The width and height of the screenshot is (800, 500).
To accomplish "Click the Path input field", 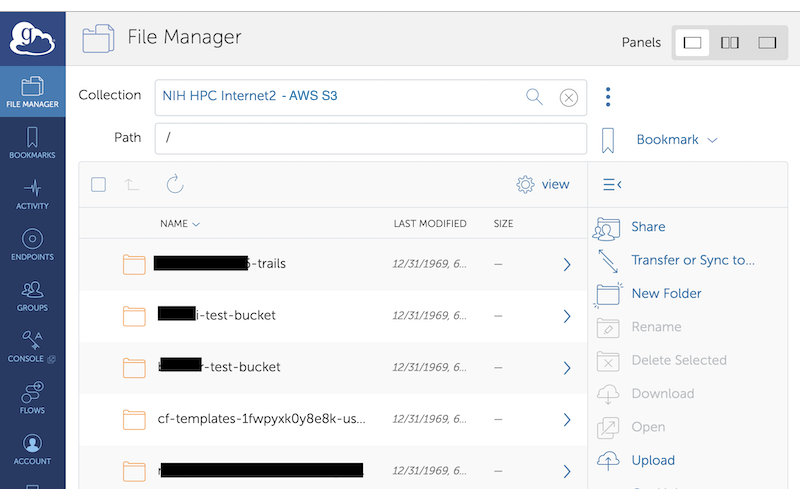I will pos(370,138).
